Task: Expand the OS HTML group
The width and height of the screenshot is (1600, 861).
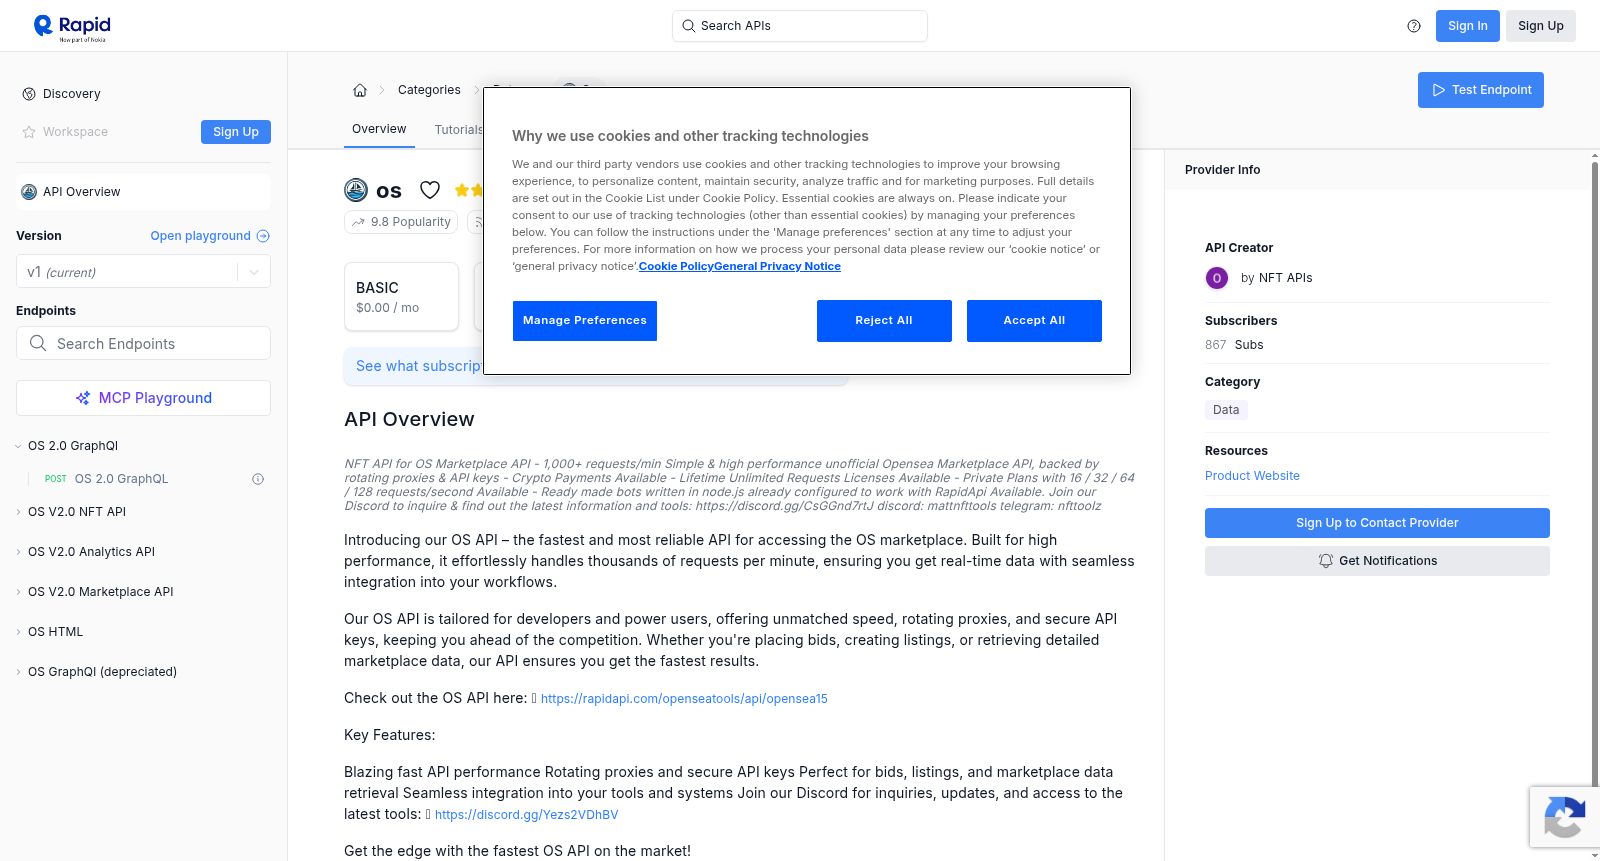Action: coord(18,632)
